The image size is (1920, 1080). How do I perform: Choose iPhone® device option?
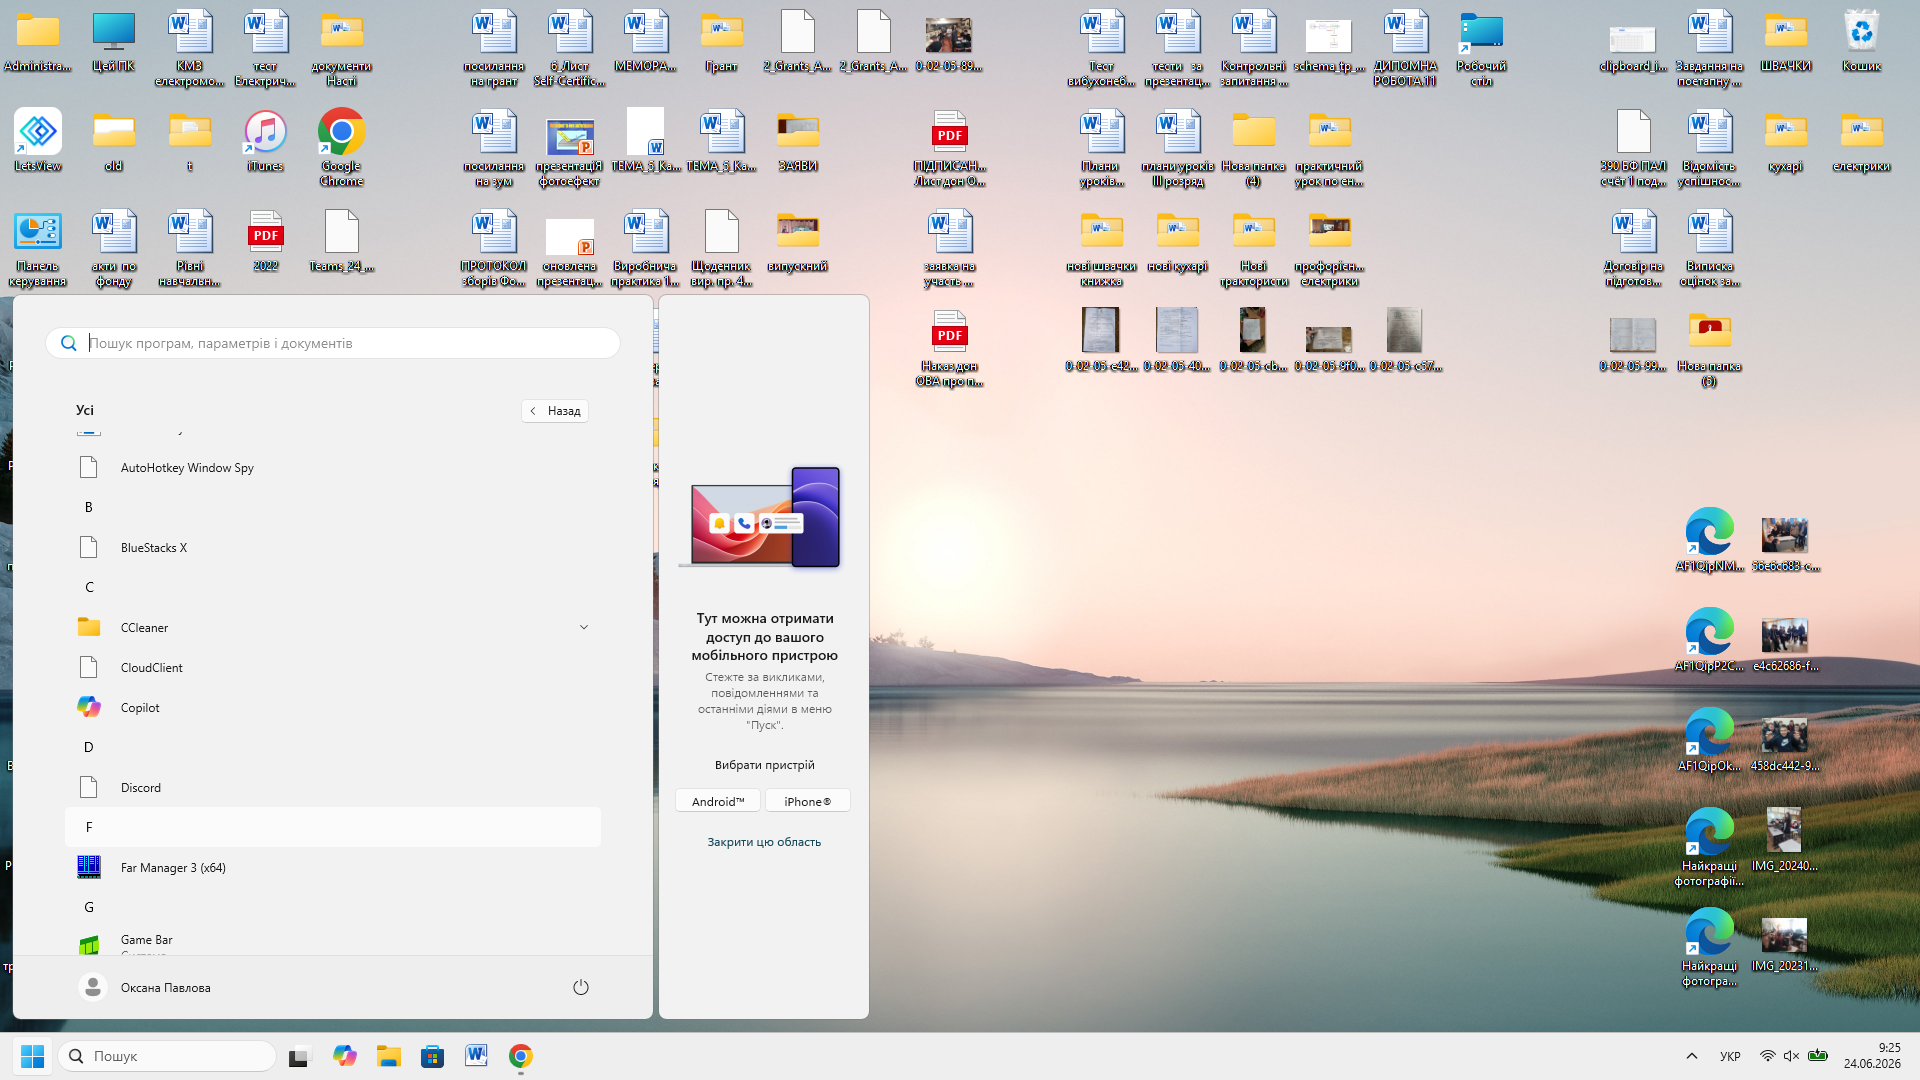pos(808,801)
